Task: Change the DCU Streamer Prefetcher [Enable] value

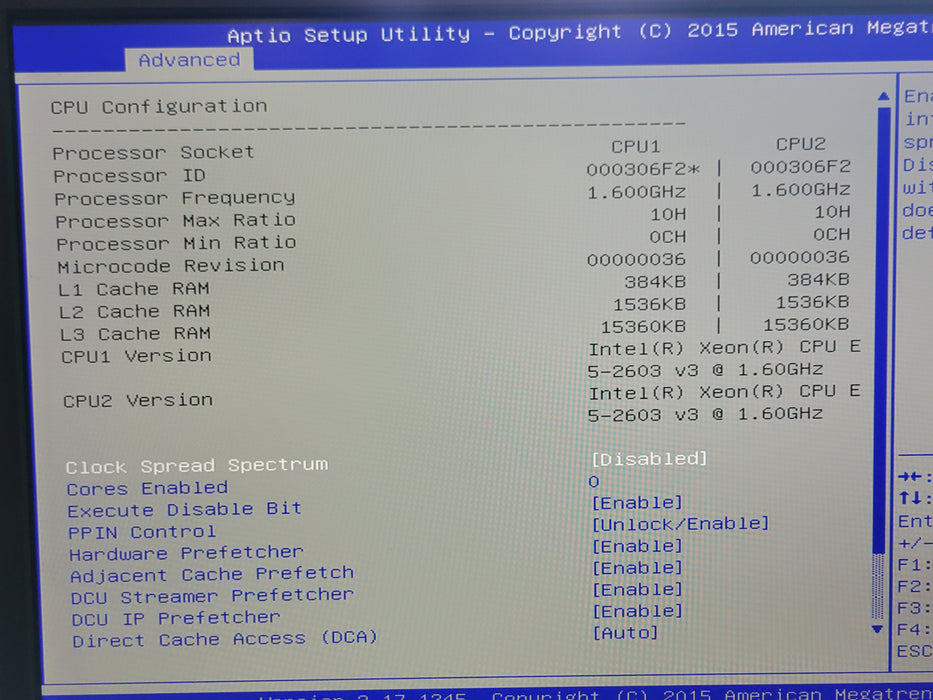Action: pyautogui.click(x=637, y=589)
